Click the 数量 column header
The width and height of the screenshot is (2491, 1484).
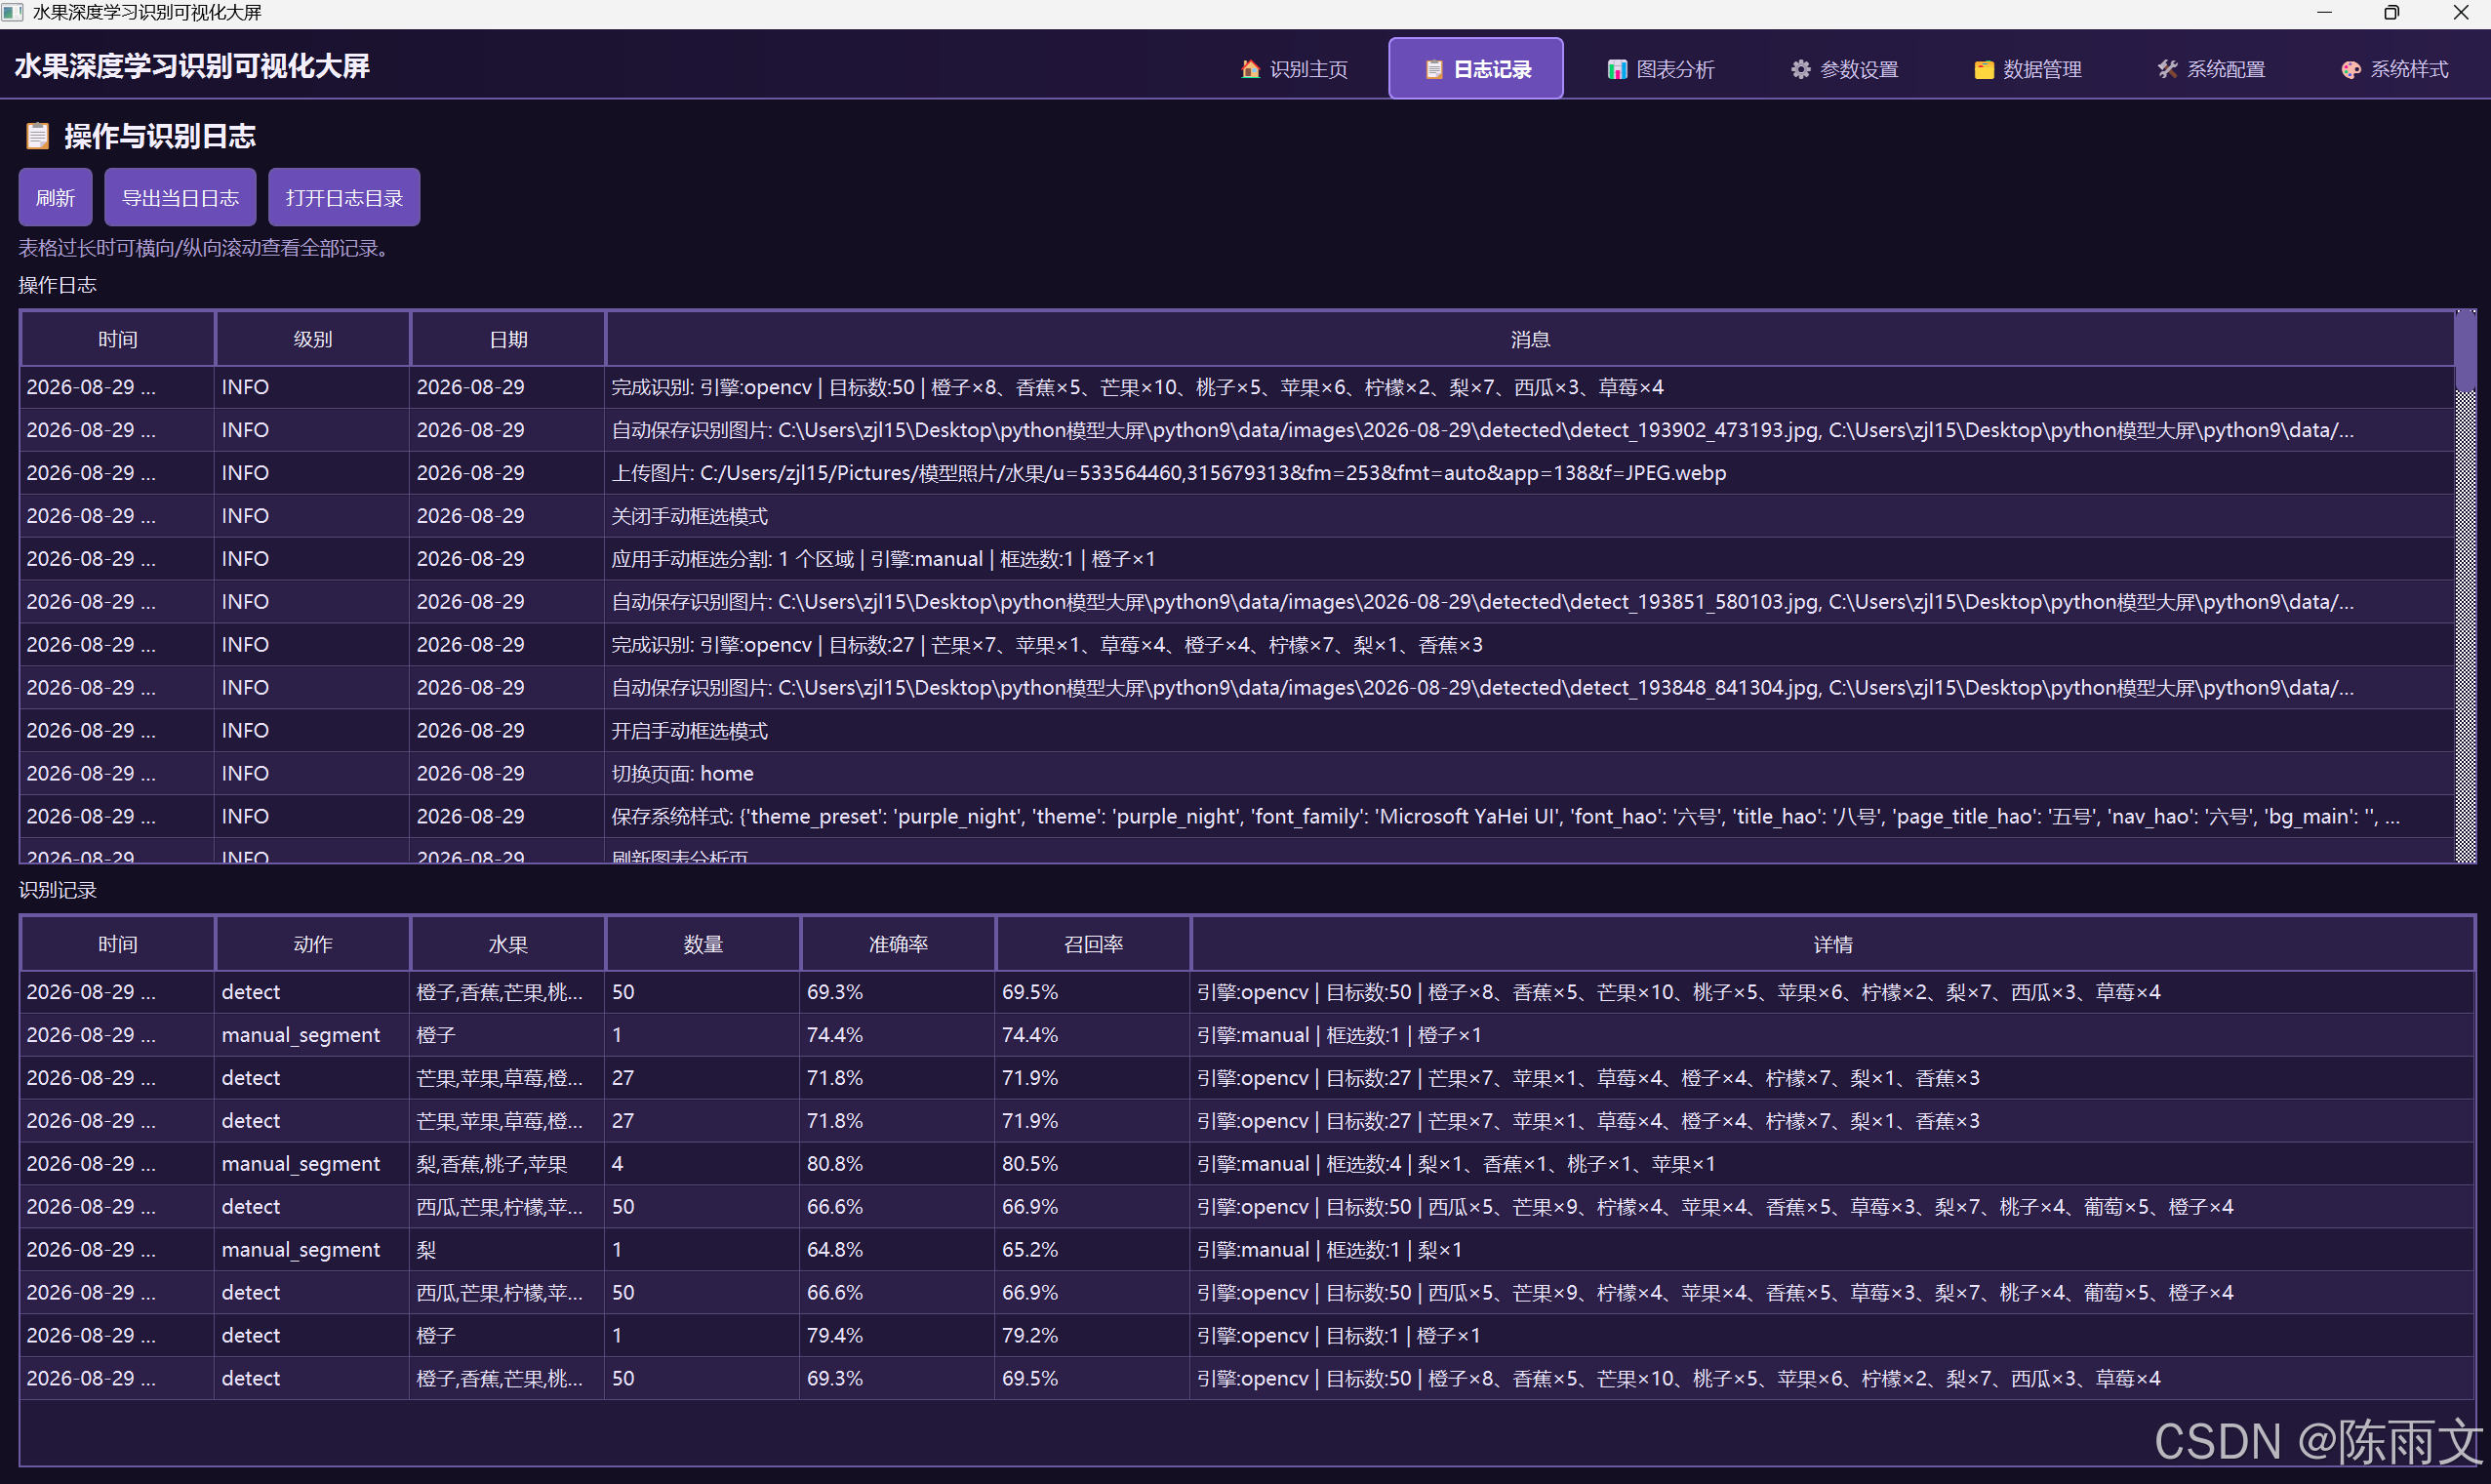click(703, 945)
